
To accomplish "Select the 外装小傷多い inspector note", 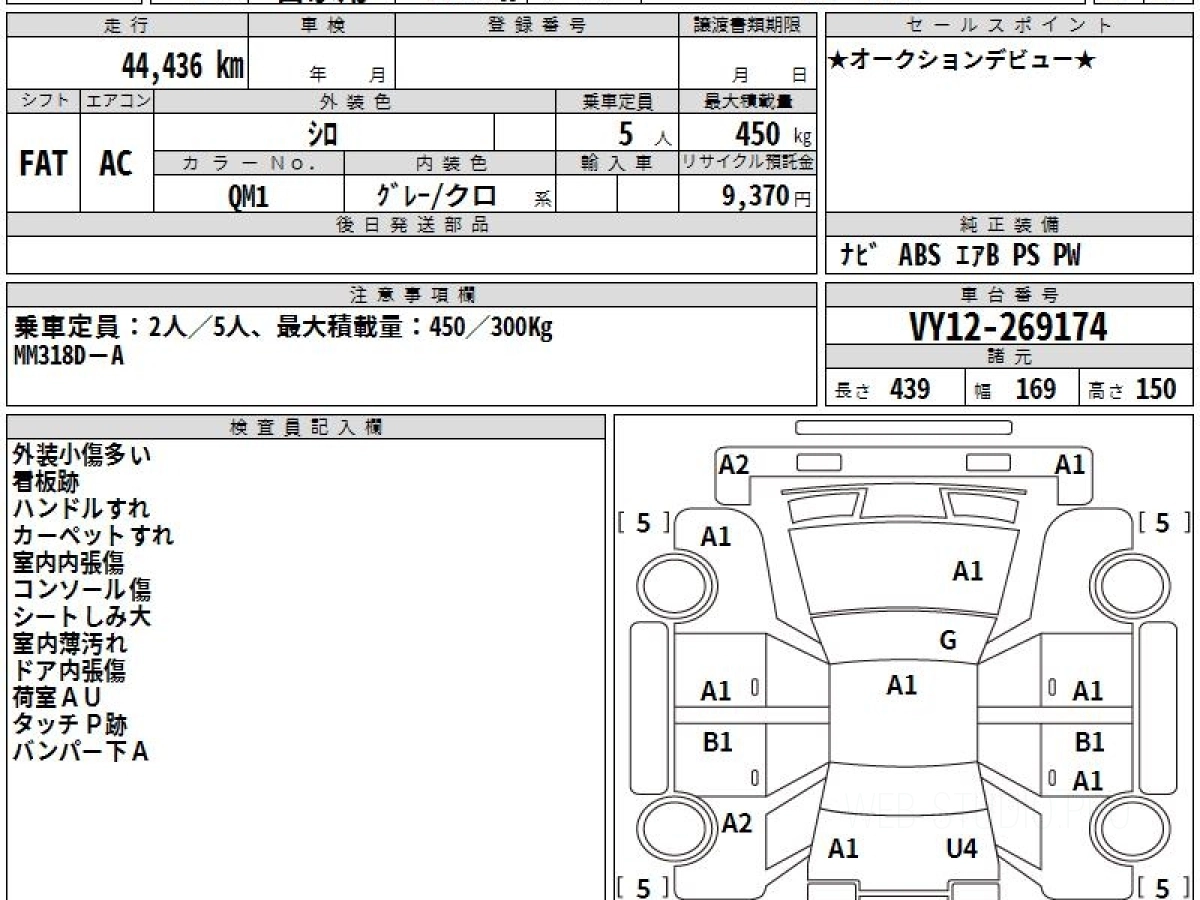I will pyautogui.click(x=83, y=455).
